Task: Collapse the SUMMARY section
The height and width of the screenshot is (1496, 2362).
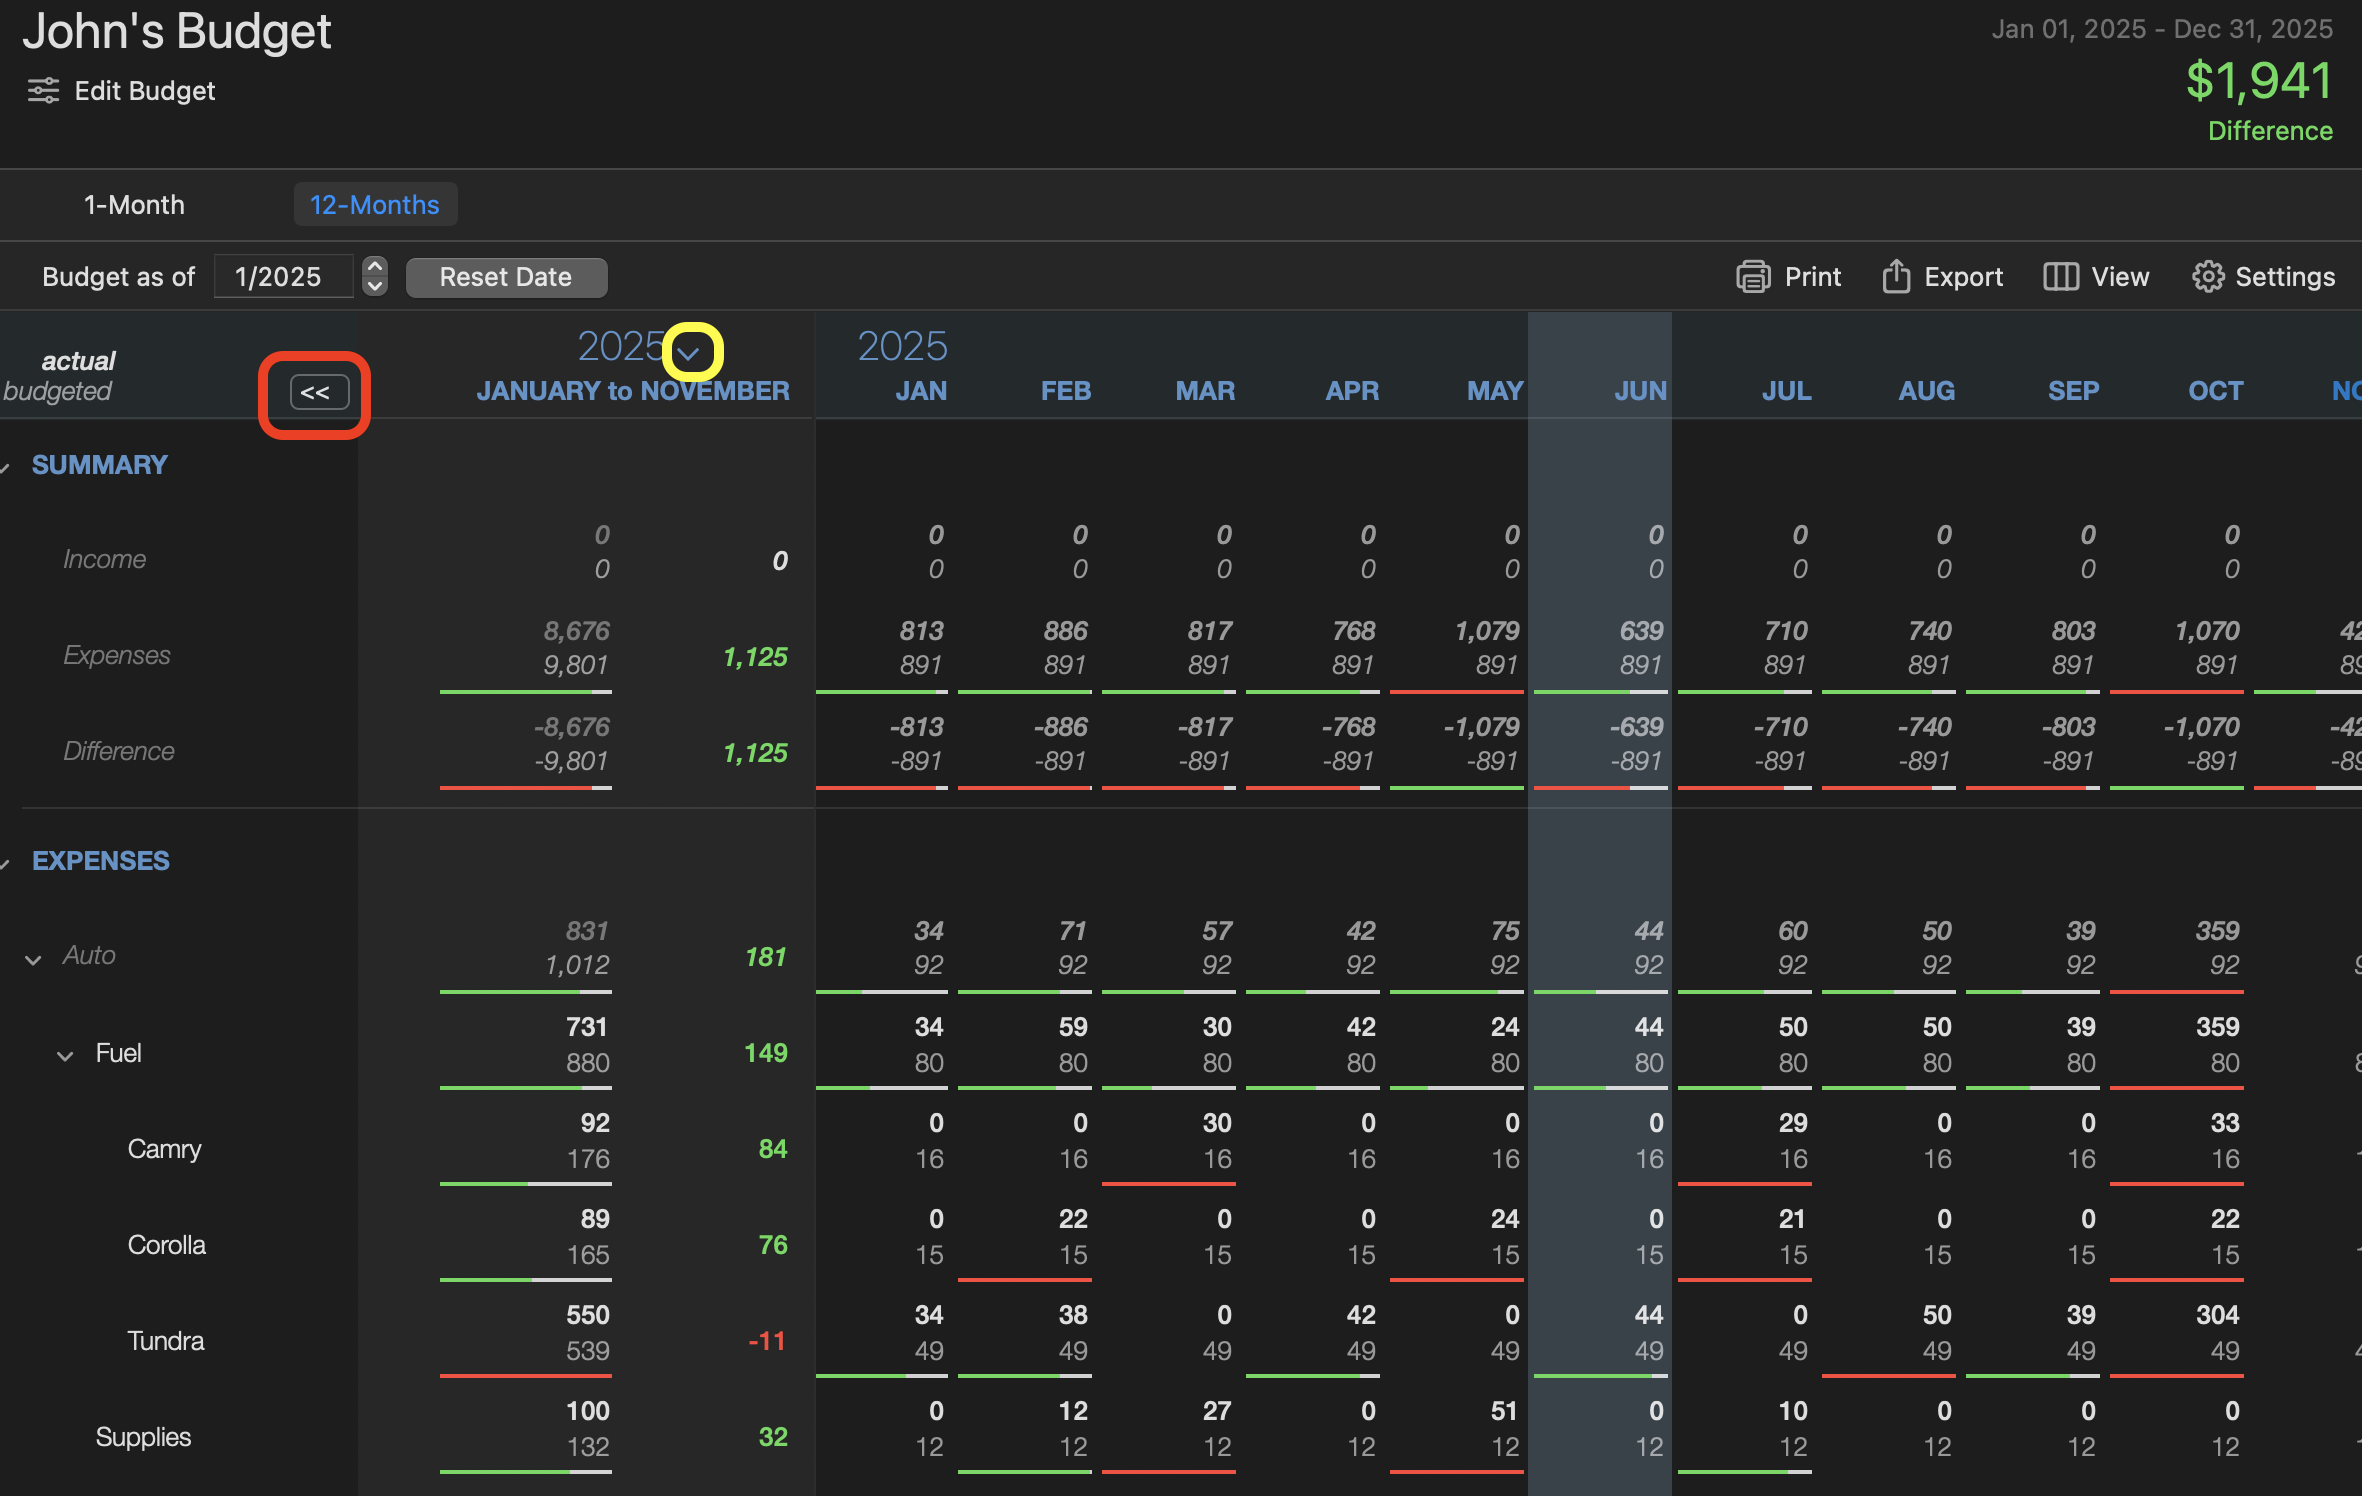Action: tap(6, 467)
